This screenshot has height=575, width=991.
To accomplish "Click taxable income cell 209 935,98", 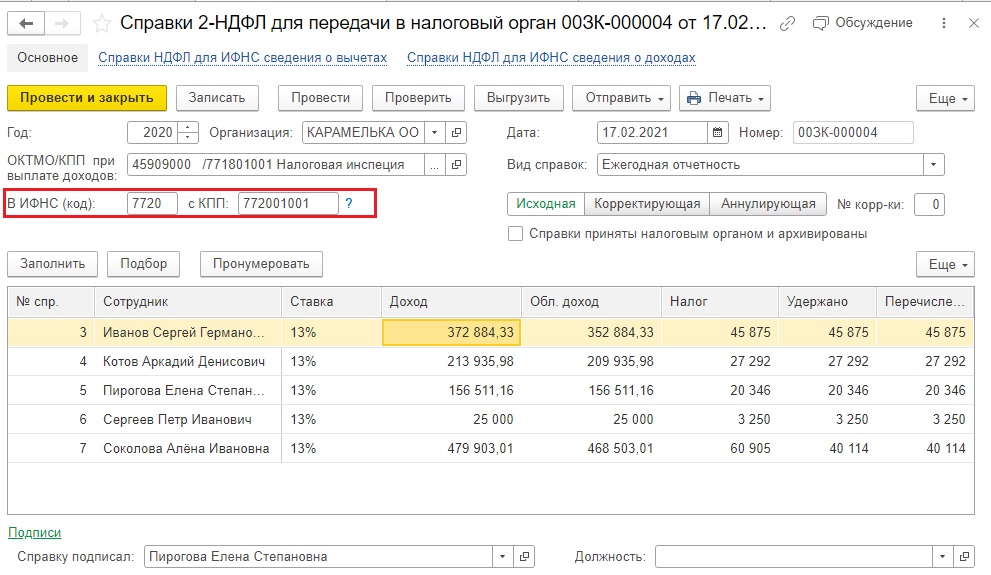I will 591,361.
